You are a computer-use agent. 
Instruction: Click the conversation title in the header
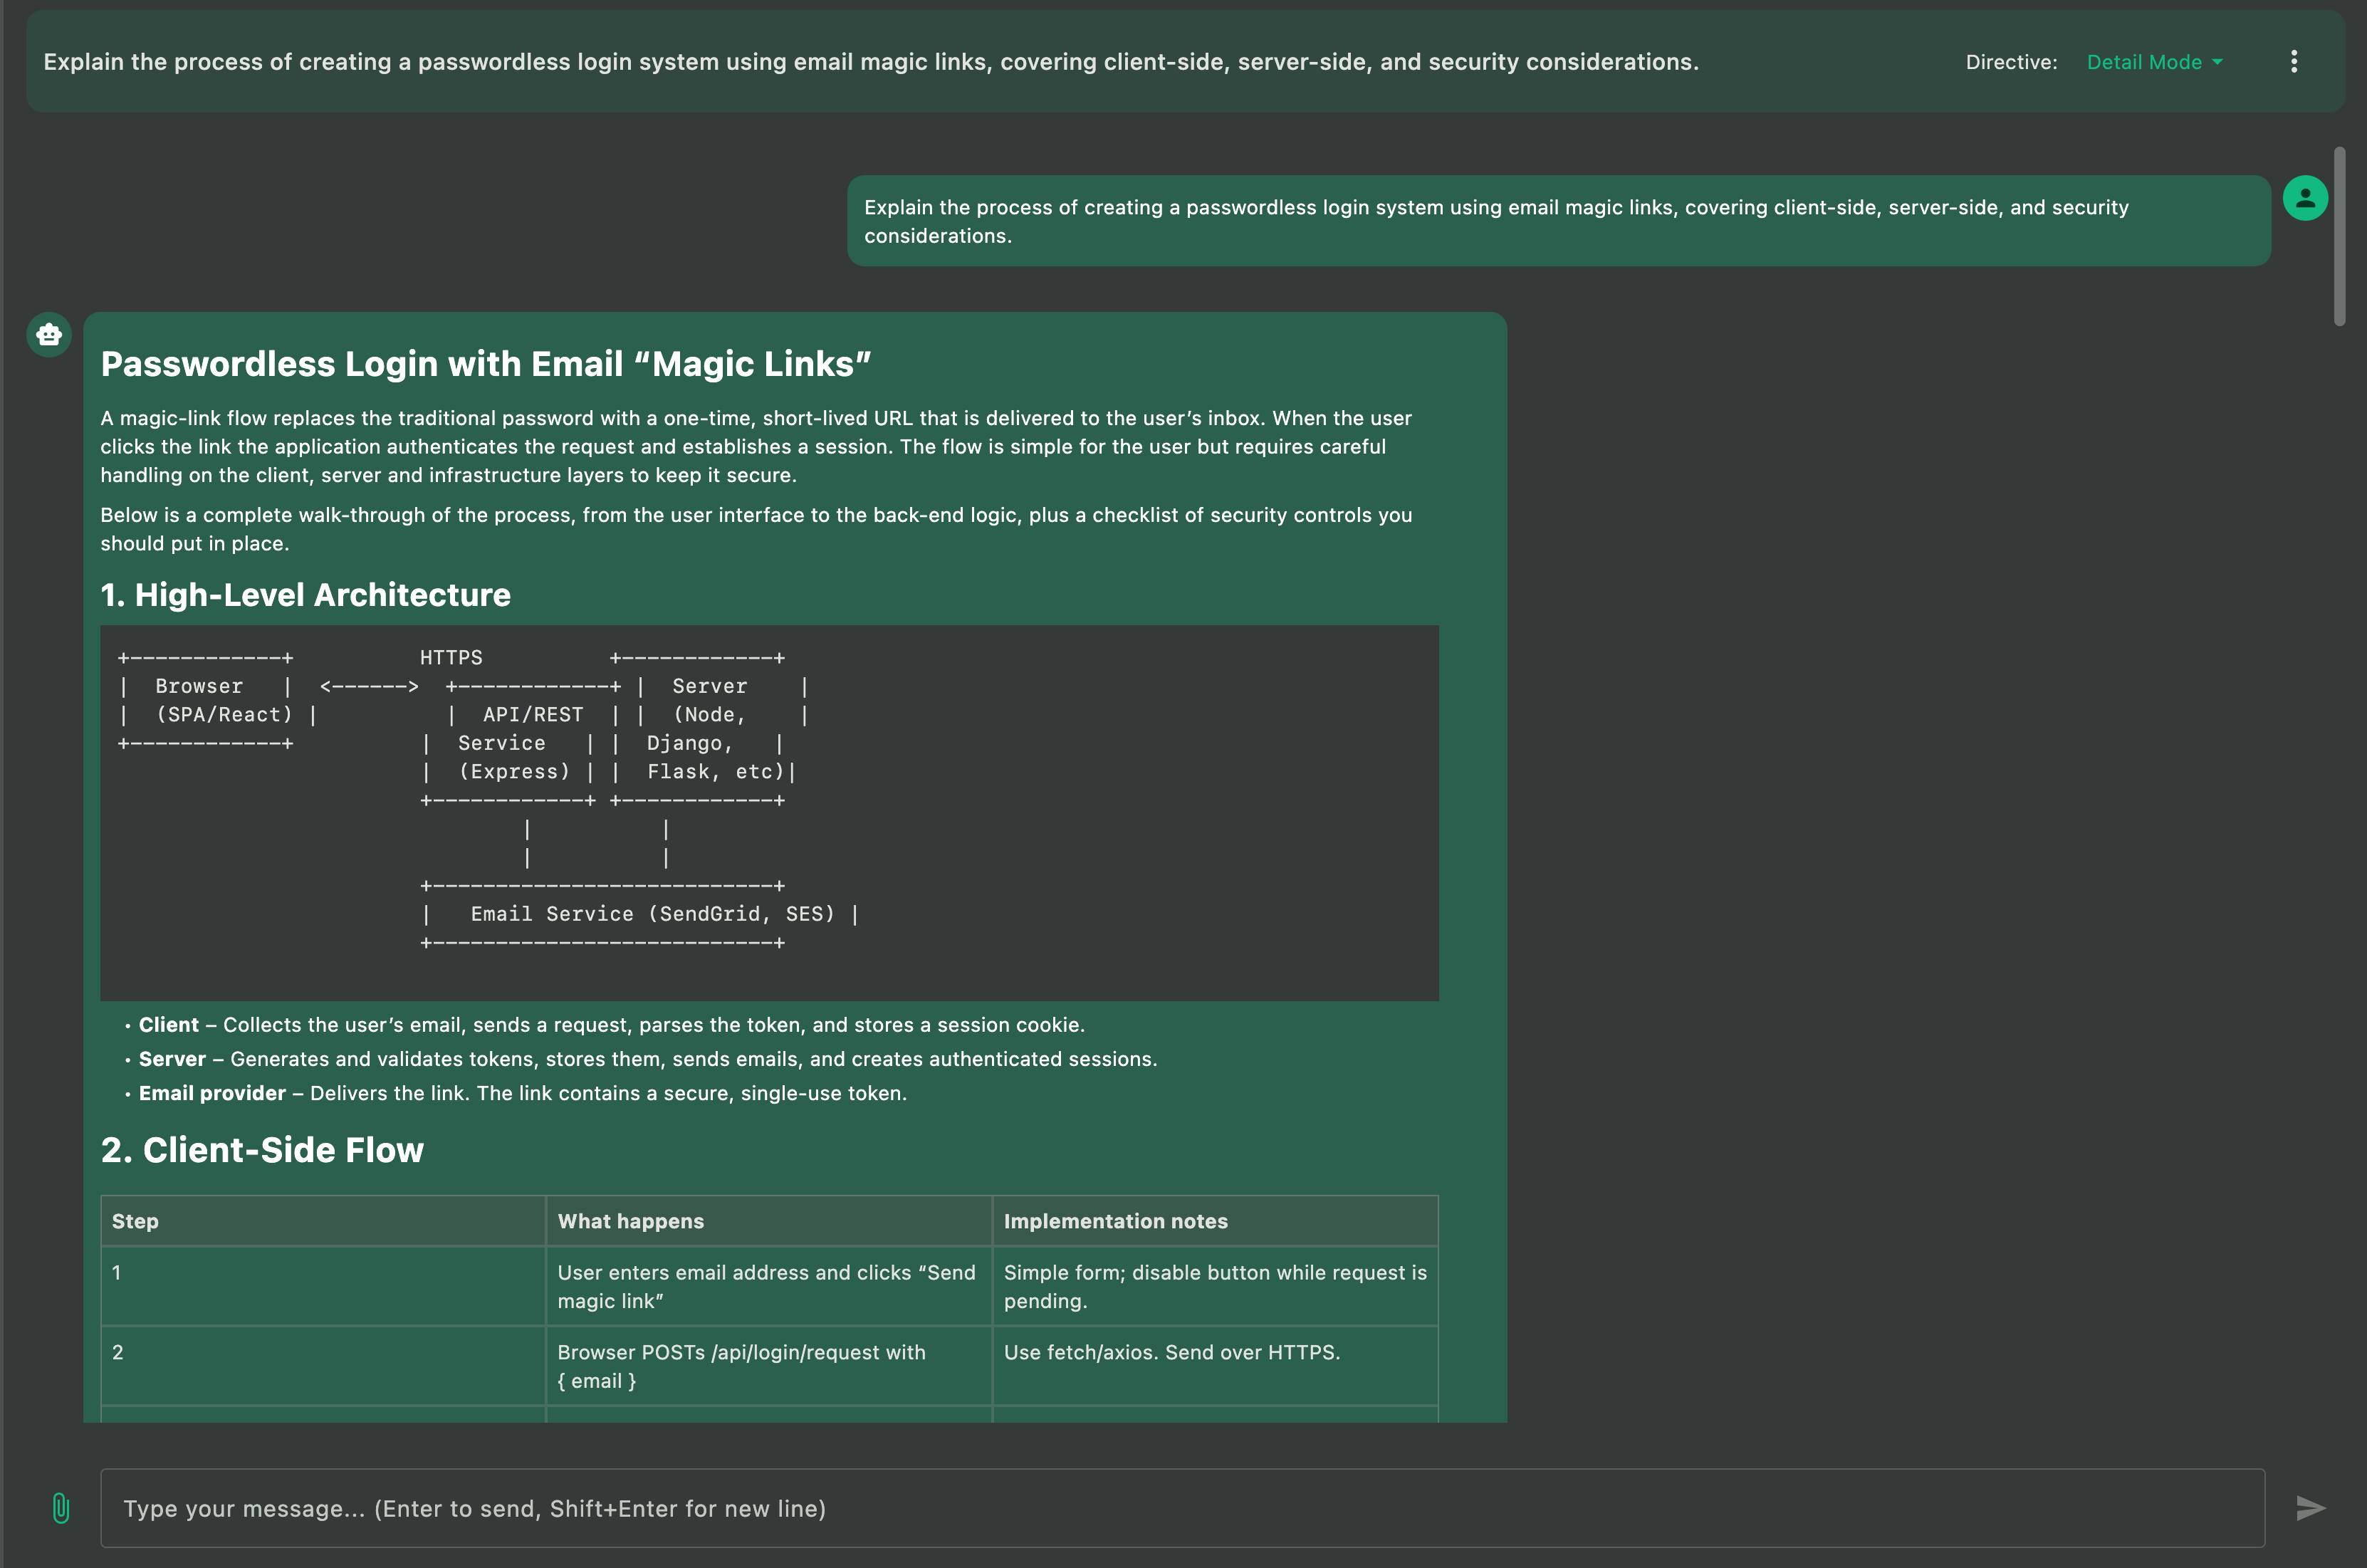(870, 62)
